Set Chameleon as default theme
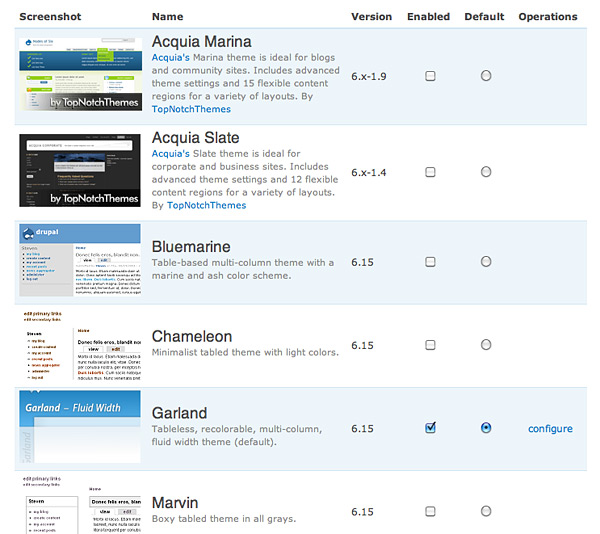The image size is (600, 534). (486, 345)
